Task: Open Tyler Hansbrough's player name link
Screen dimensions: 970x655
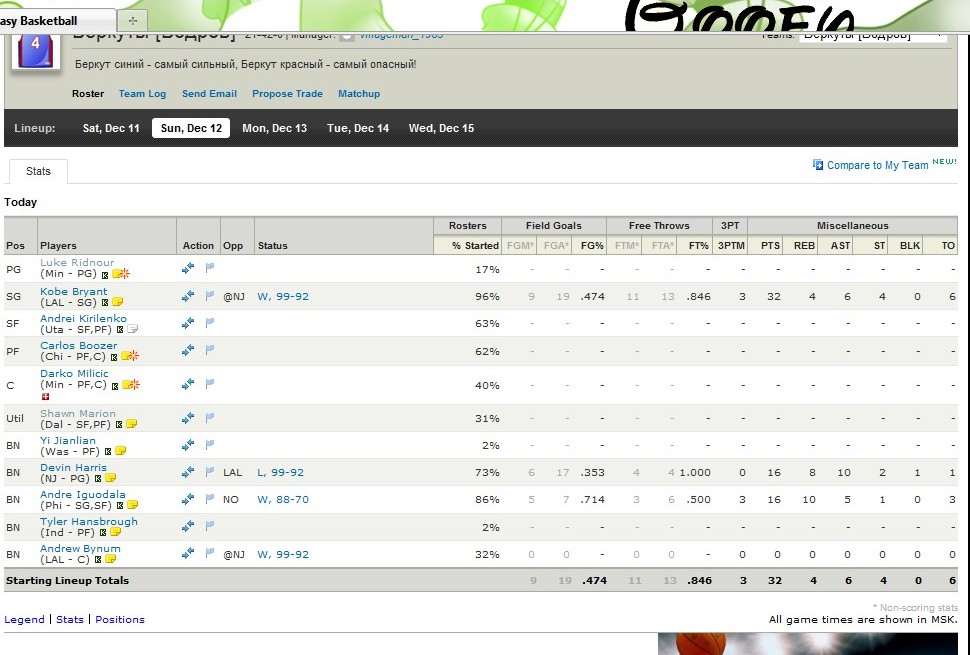Action: pyautogui.click(x=89, y=521)
